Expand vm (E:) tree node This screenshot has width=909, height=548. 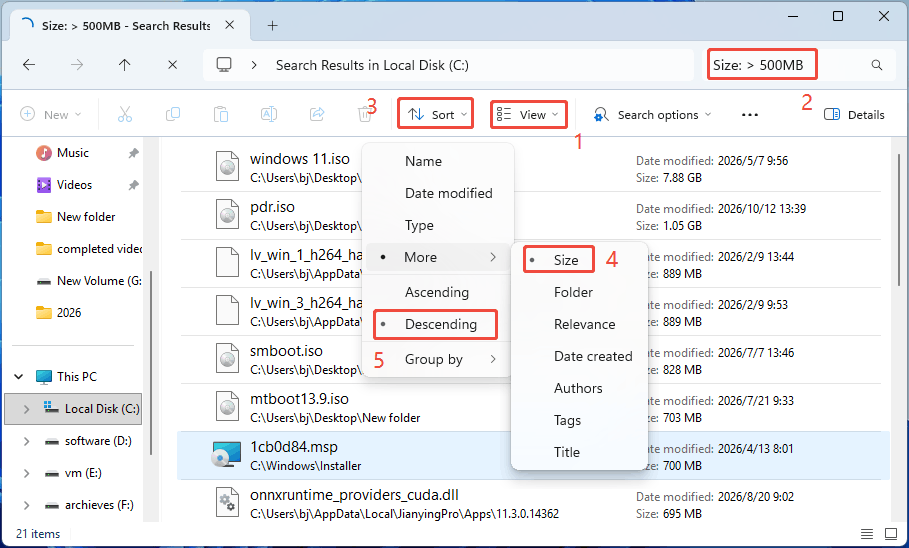click(26, 473)
